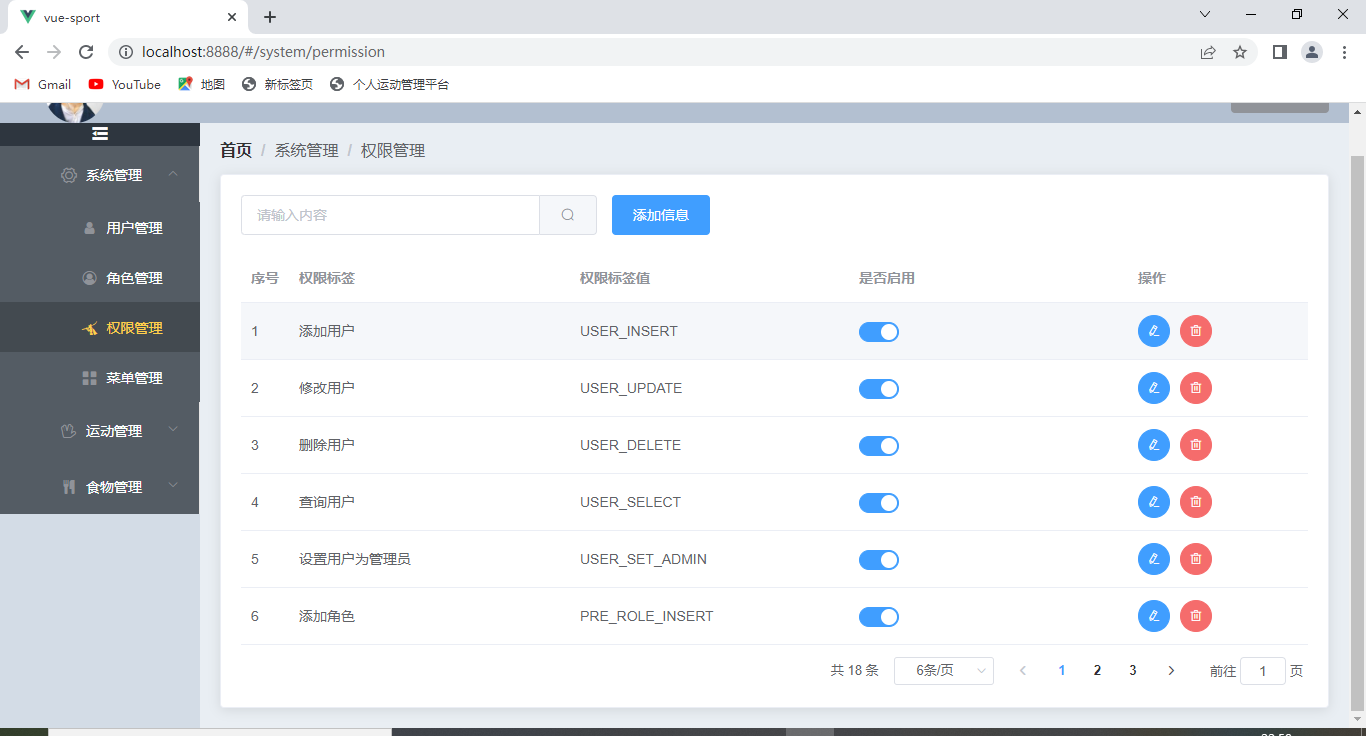Click the edit icon for PRE_ROLE_INSERT row
This screenshot has height=736, width=1366.
[1154, 616]
